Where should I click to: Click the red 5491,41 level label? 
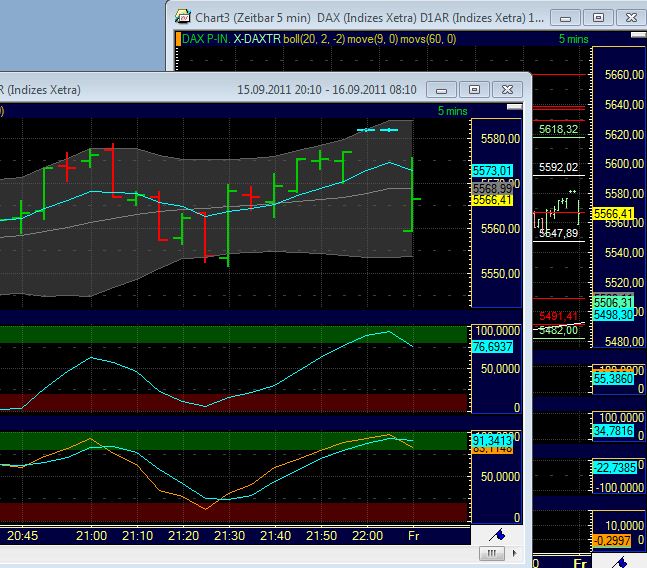pos(558,316)
